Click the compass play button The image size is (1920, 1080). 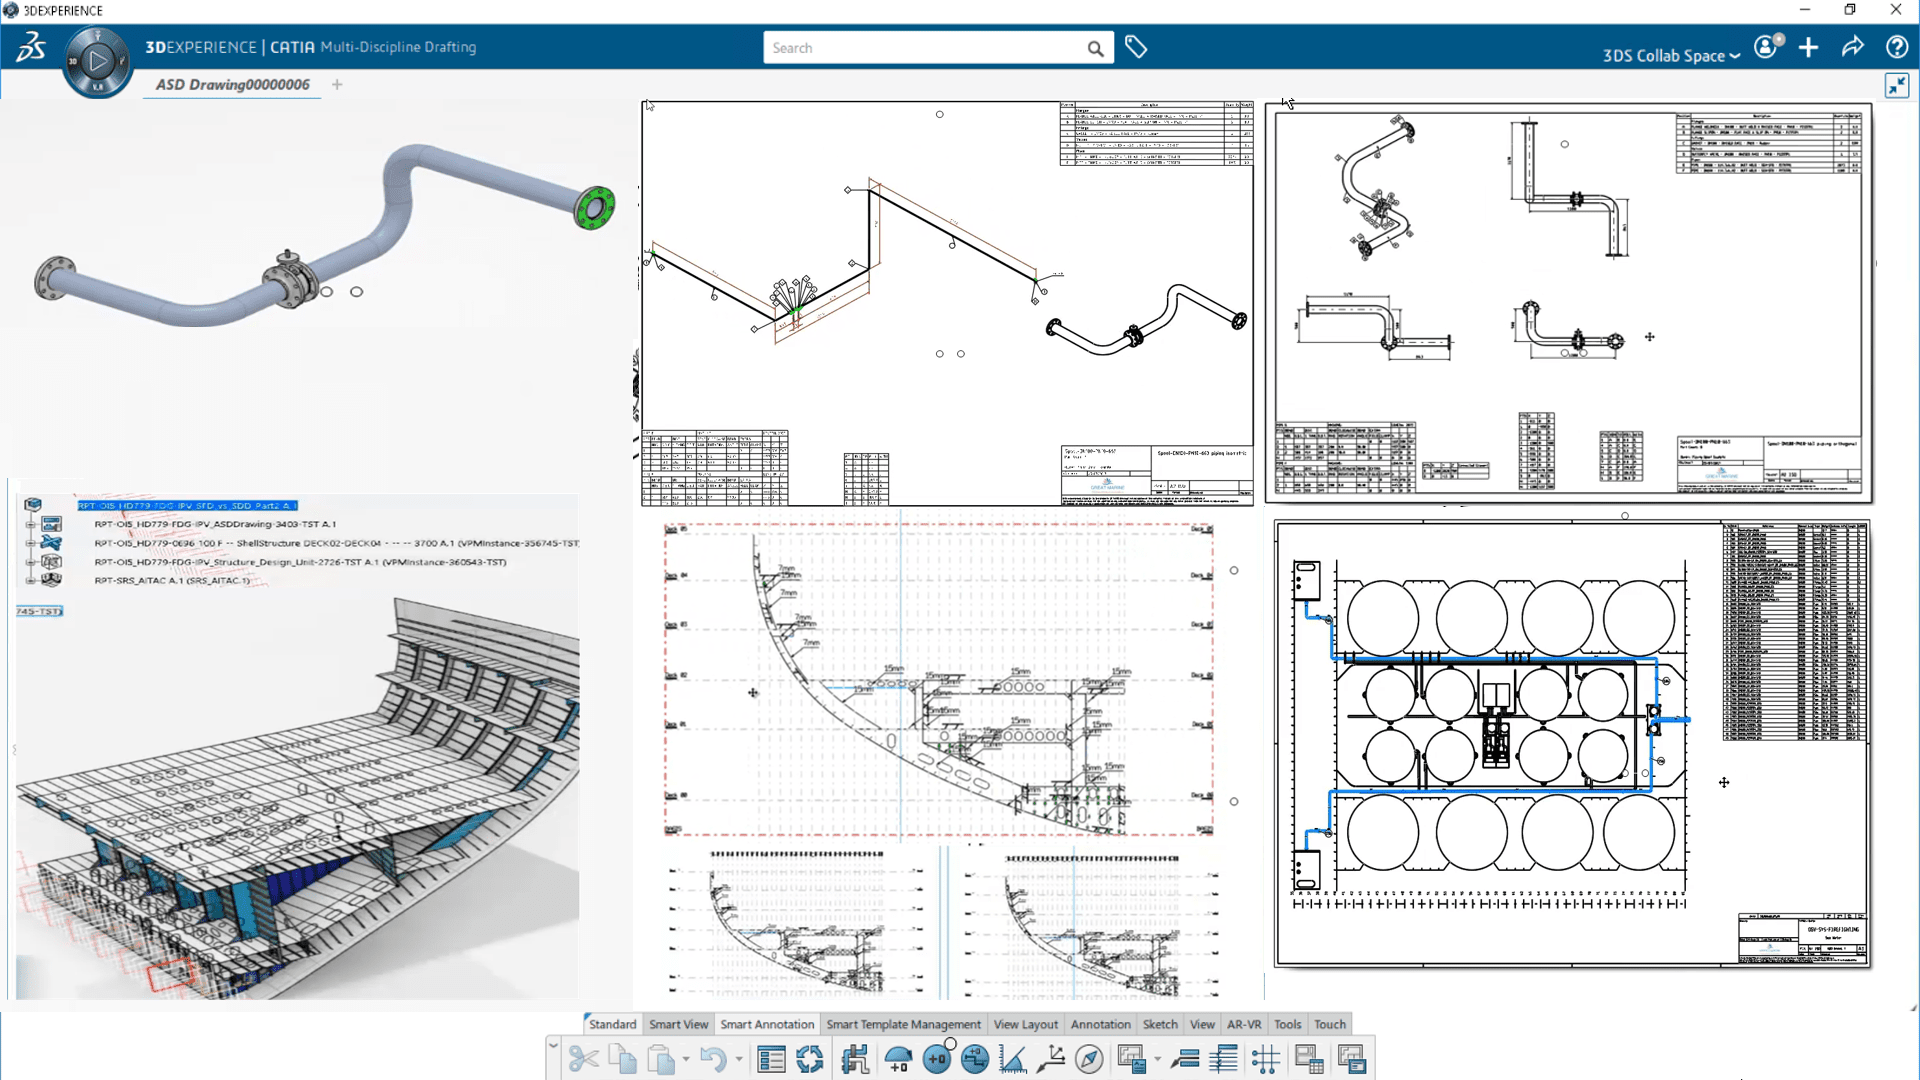click(97, 61)
